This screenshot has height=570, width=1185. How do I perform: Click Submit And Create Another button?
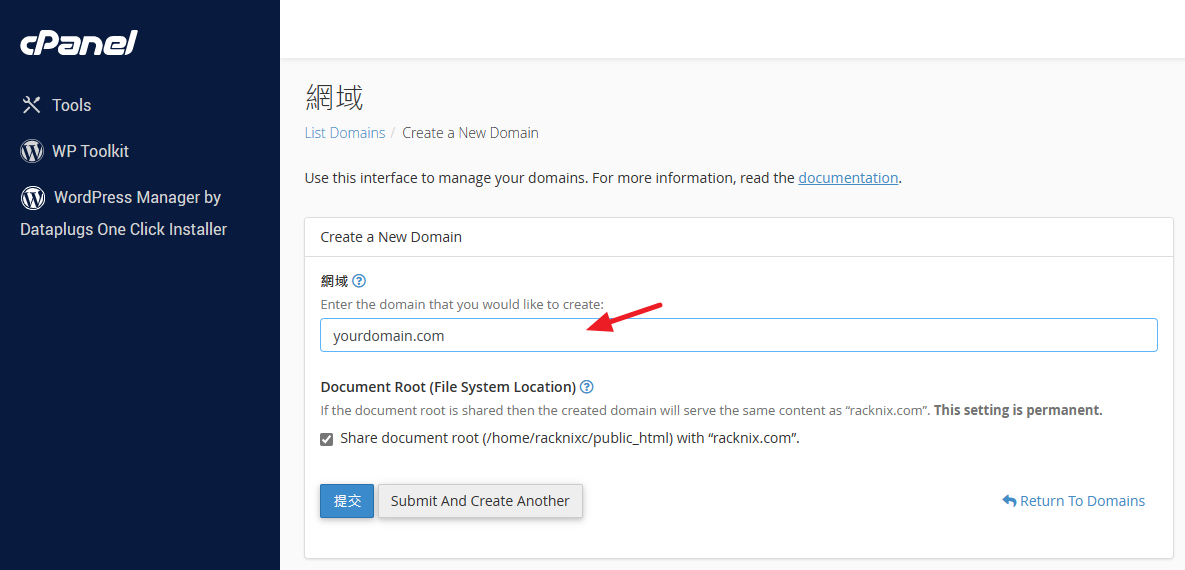point(480,501)
